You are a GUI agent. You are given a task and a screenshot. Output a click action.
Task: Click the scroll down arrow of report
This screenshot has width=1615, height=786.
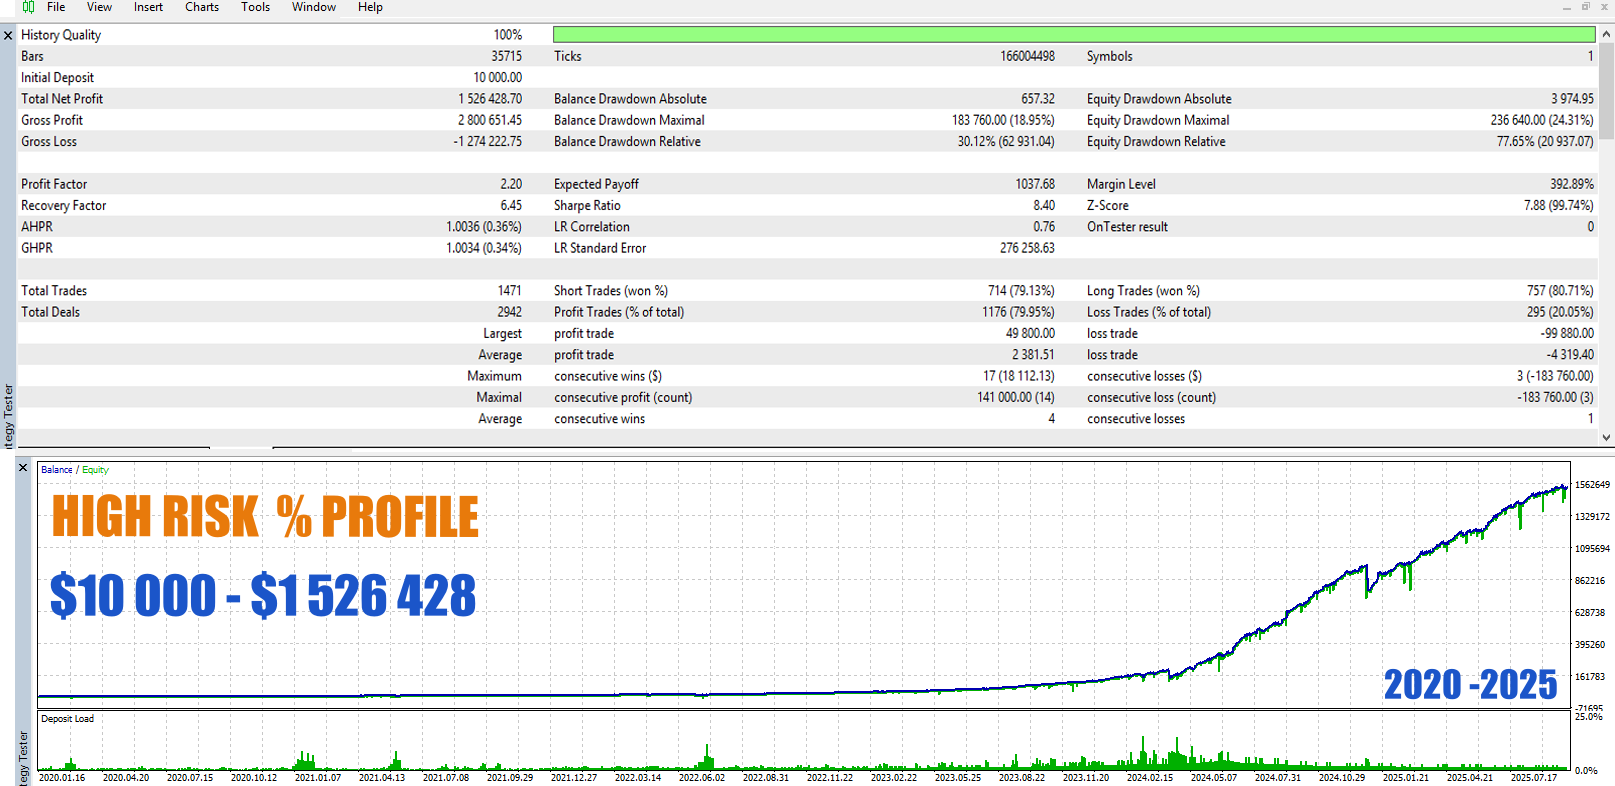1607,437
